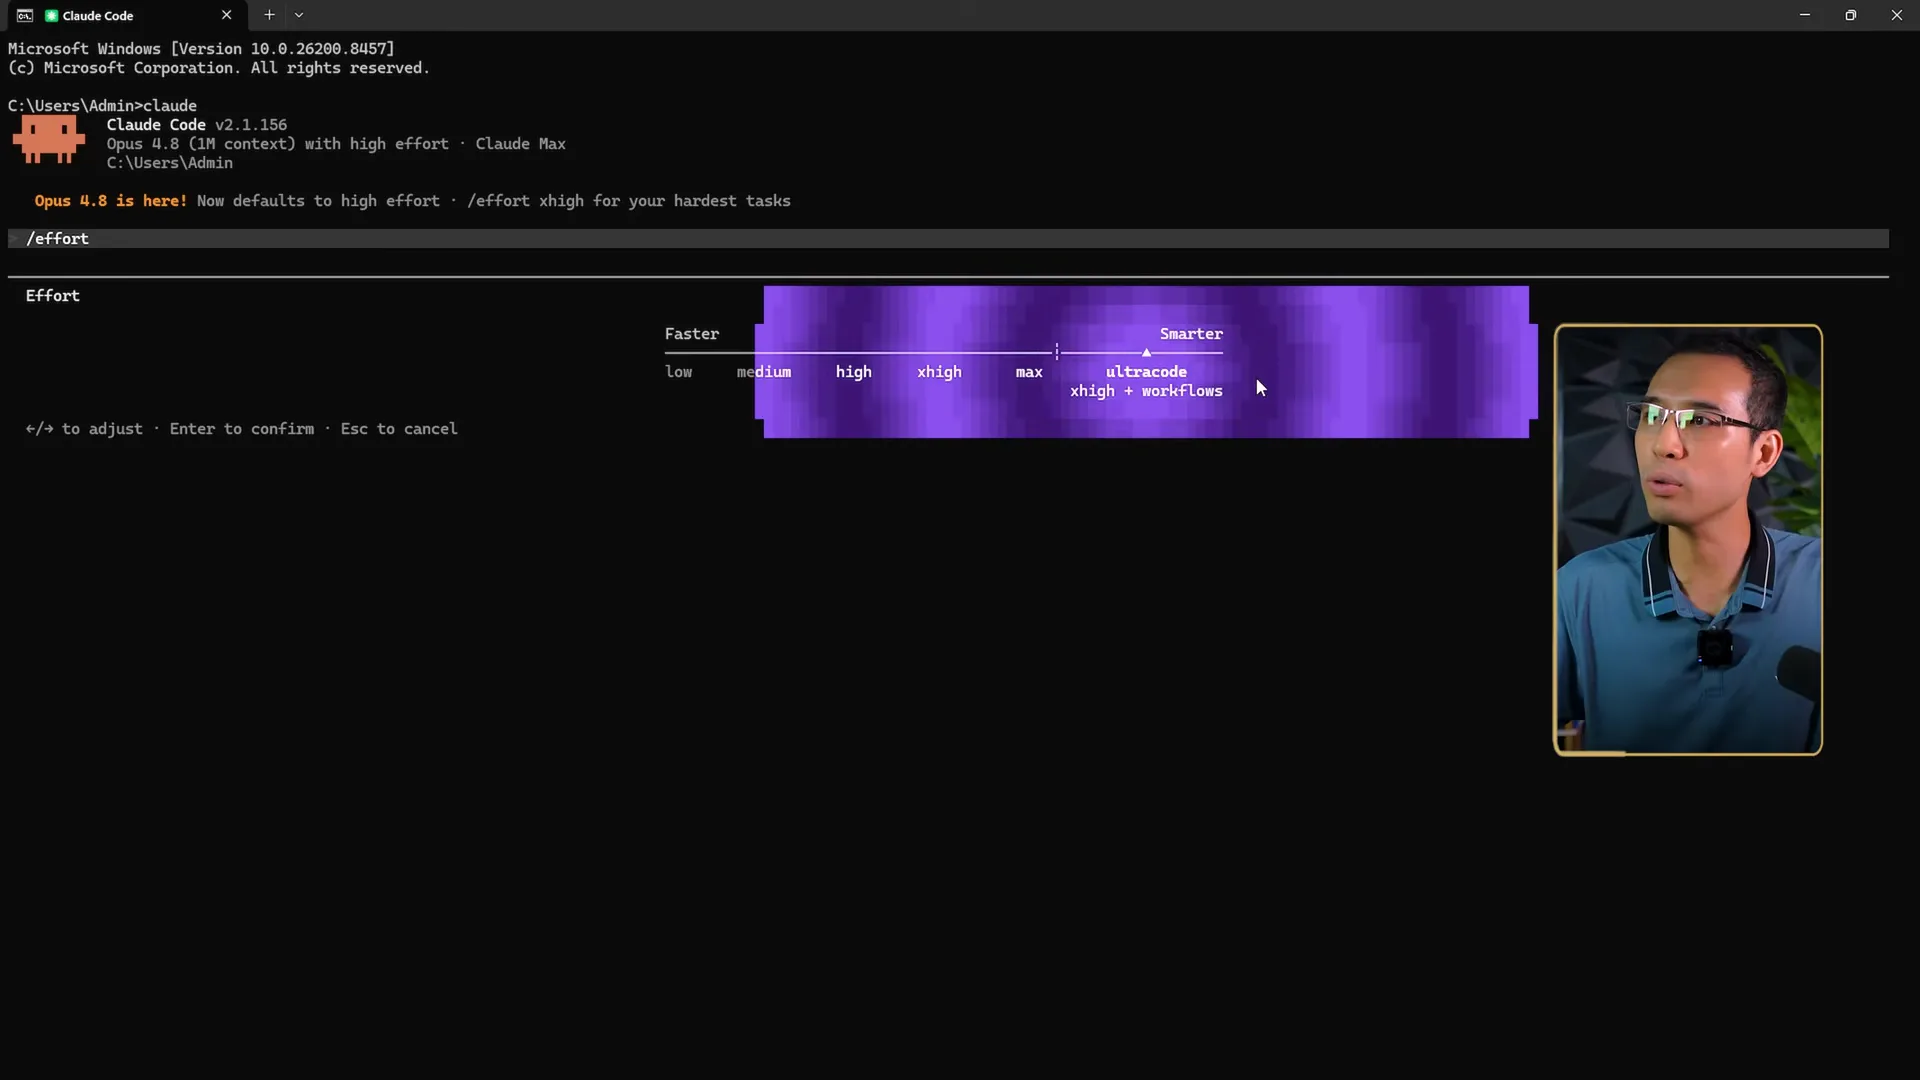Screen dimensions: 1920x1080
Task: Click the 'Opus 4.8 is here!' announcement
Action: [x=111, y=201]
